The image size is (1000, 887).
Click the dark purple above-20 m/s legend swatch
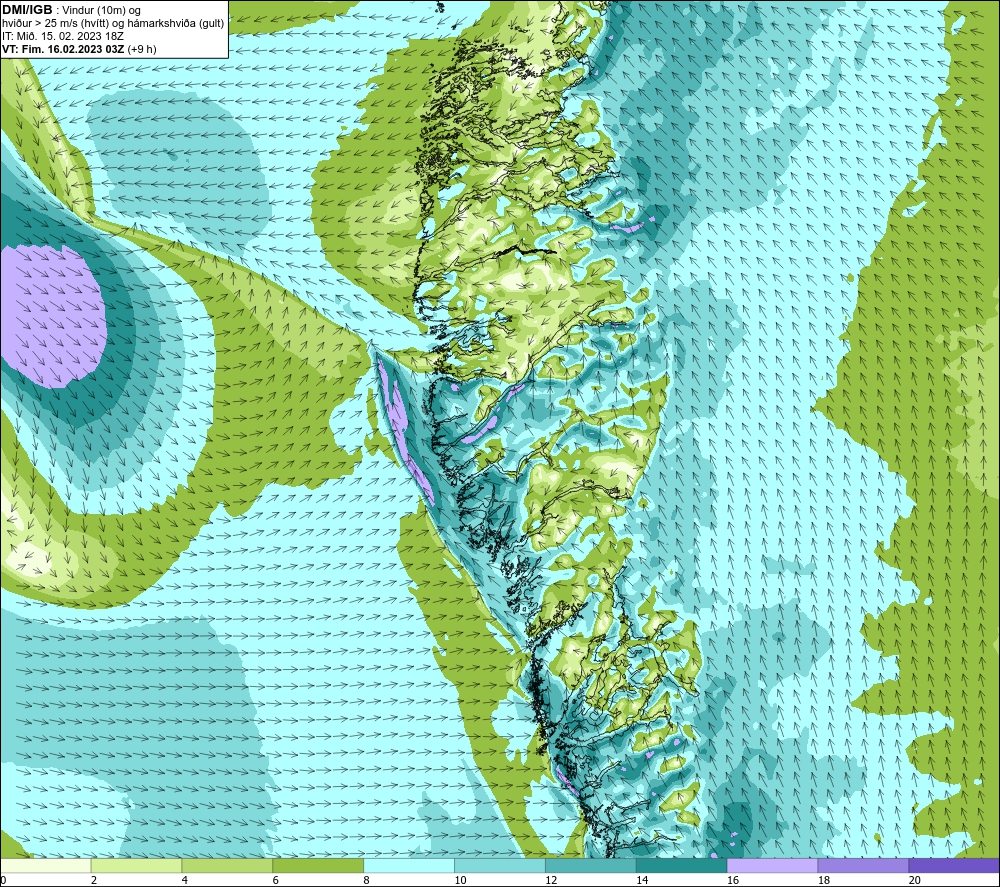tap(954, 865)
